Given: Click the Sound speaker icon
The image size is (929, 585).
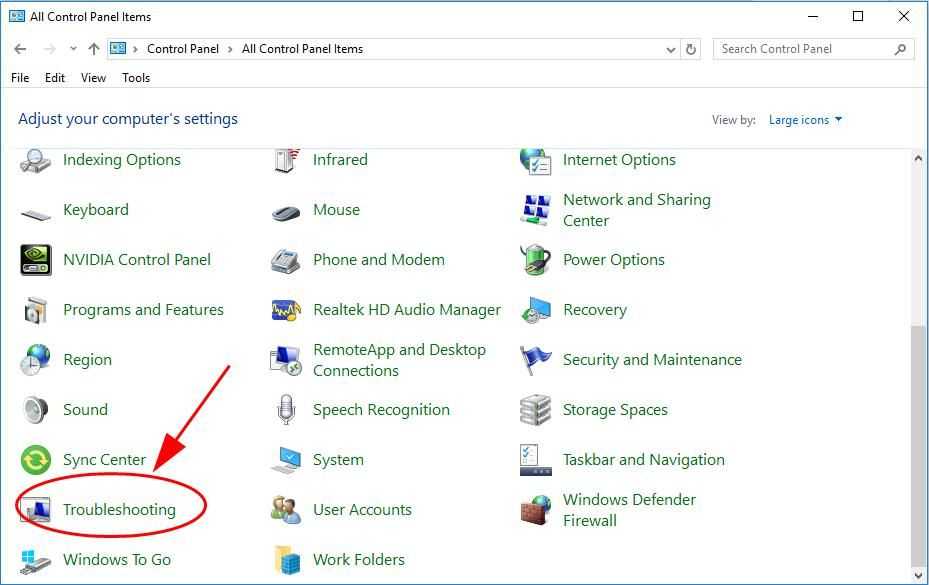Looking at the screenshot, I should pos(36,410).
